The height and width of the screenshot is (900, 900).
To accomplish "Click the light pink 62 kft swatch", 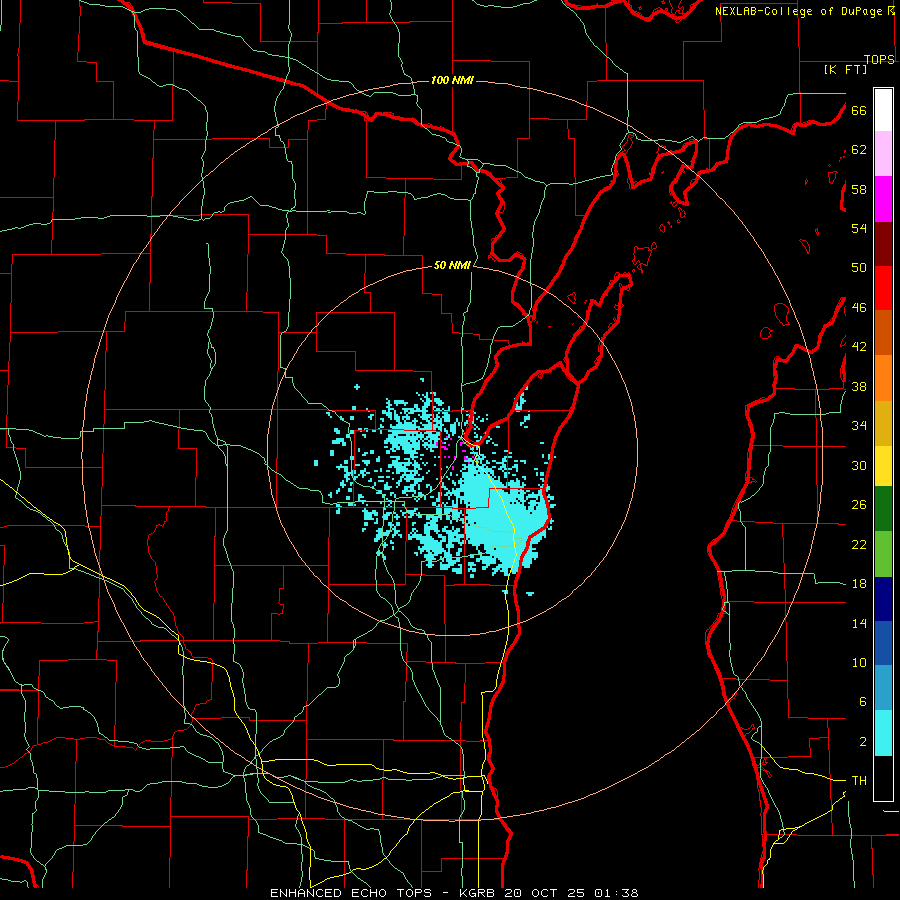I will click(883, 153).
